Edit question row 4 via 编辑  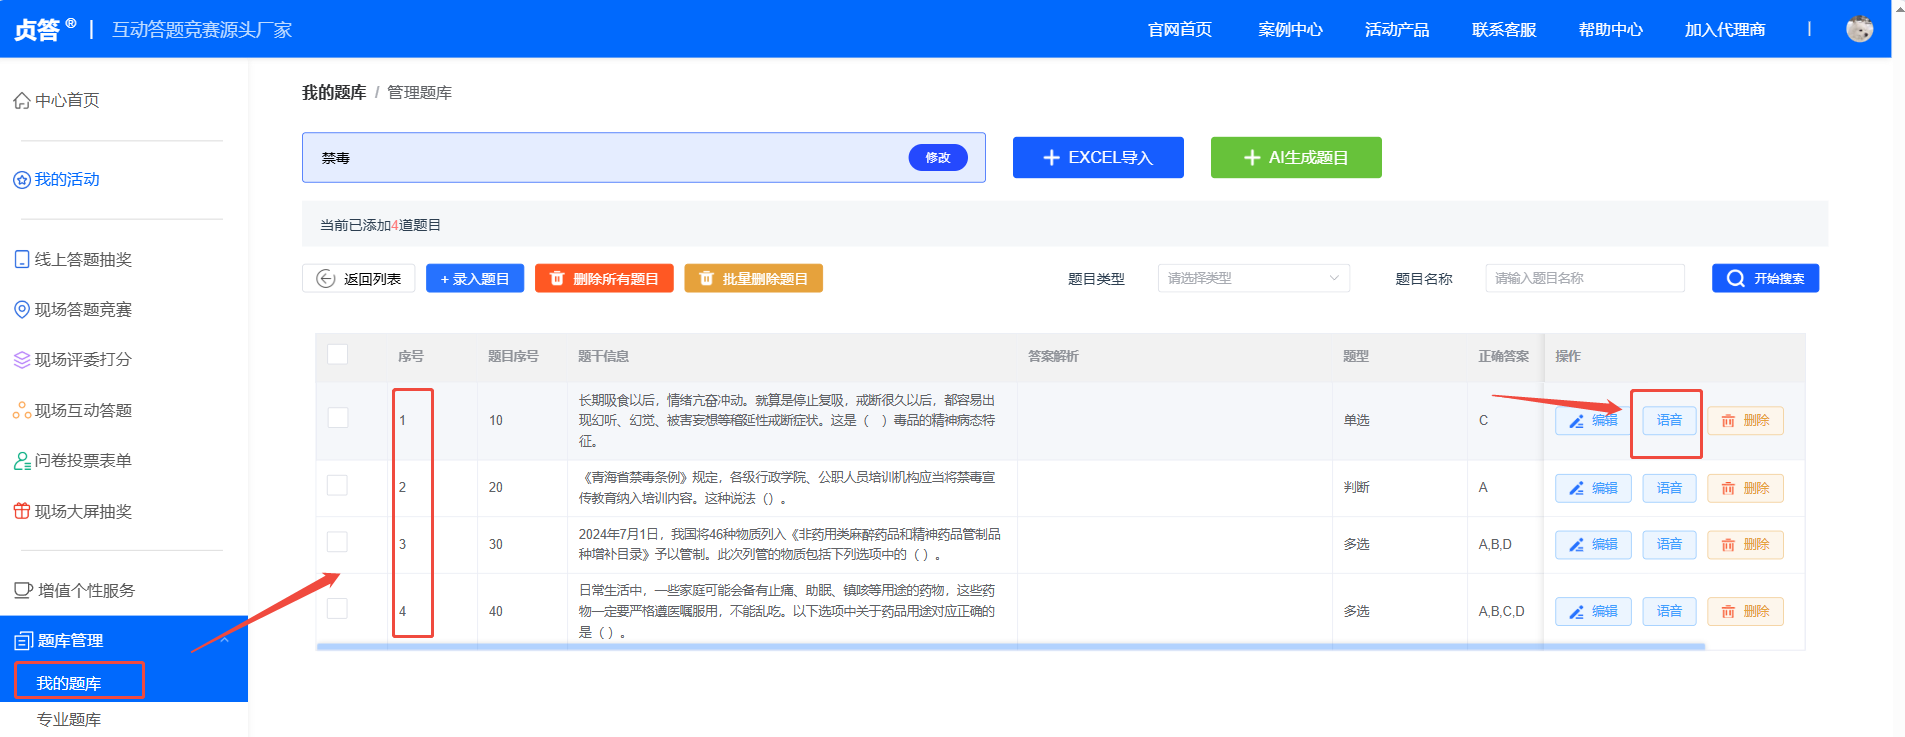click(1593, 611)
